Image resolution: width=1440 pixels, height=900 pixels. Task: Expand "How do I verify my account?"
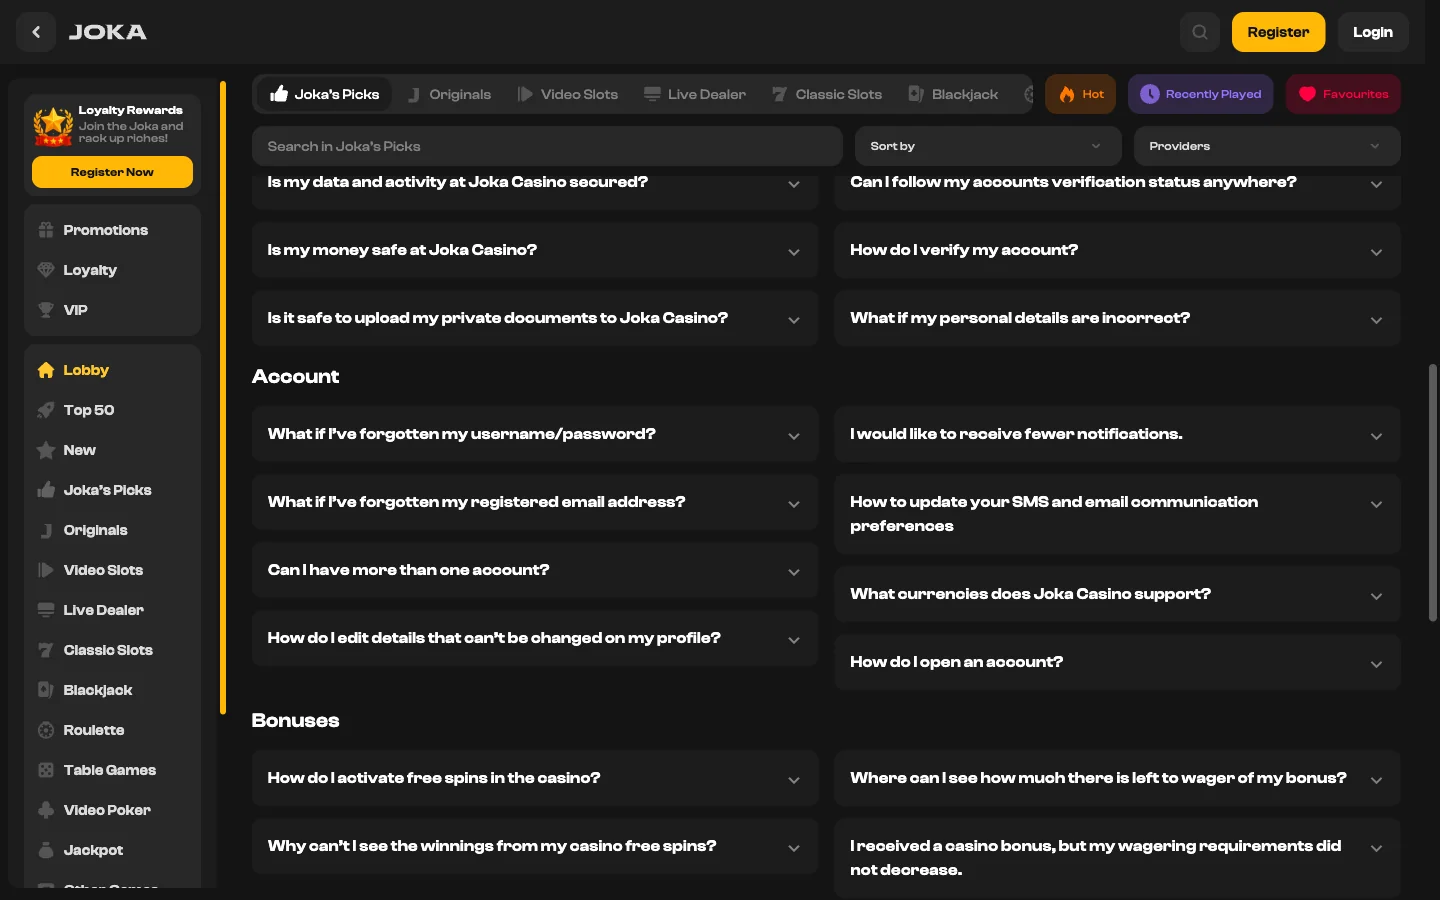coord(1117,250)
